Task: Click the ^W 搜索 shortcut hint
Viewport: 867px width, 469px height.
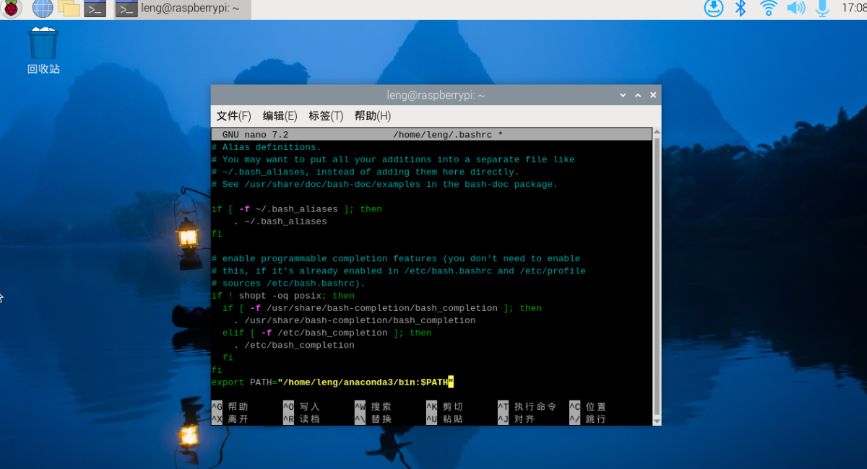Action: 373,407
